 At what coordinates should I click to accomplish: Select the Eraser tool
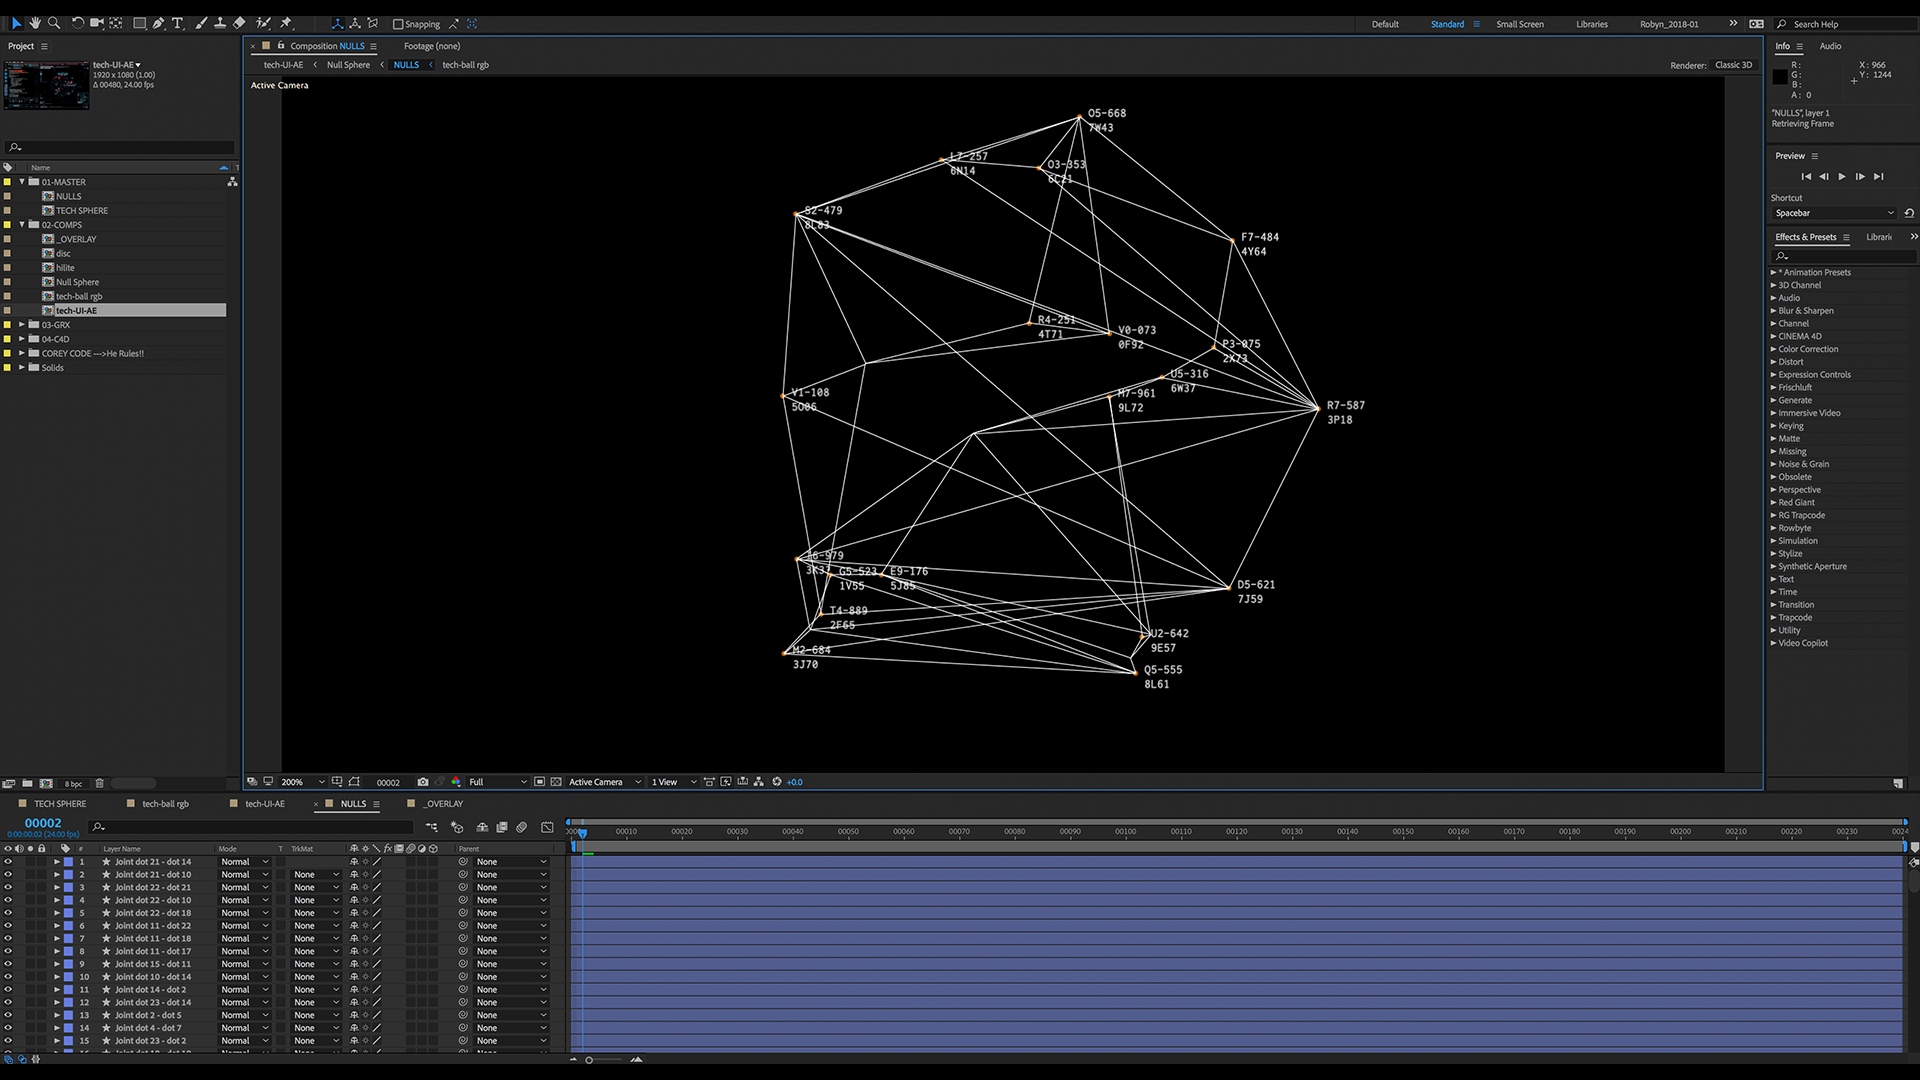coord(239,23)
